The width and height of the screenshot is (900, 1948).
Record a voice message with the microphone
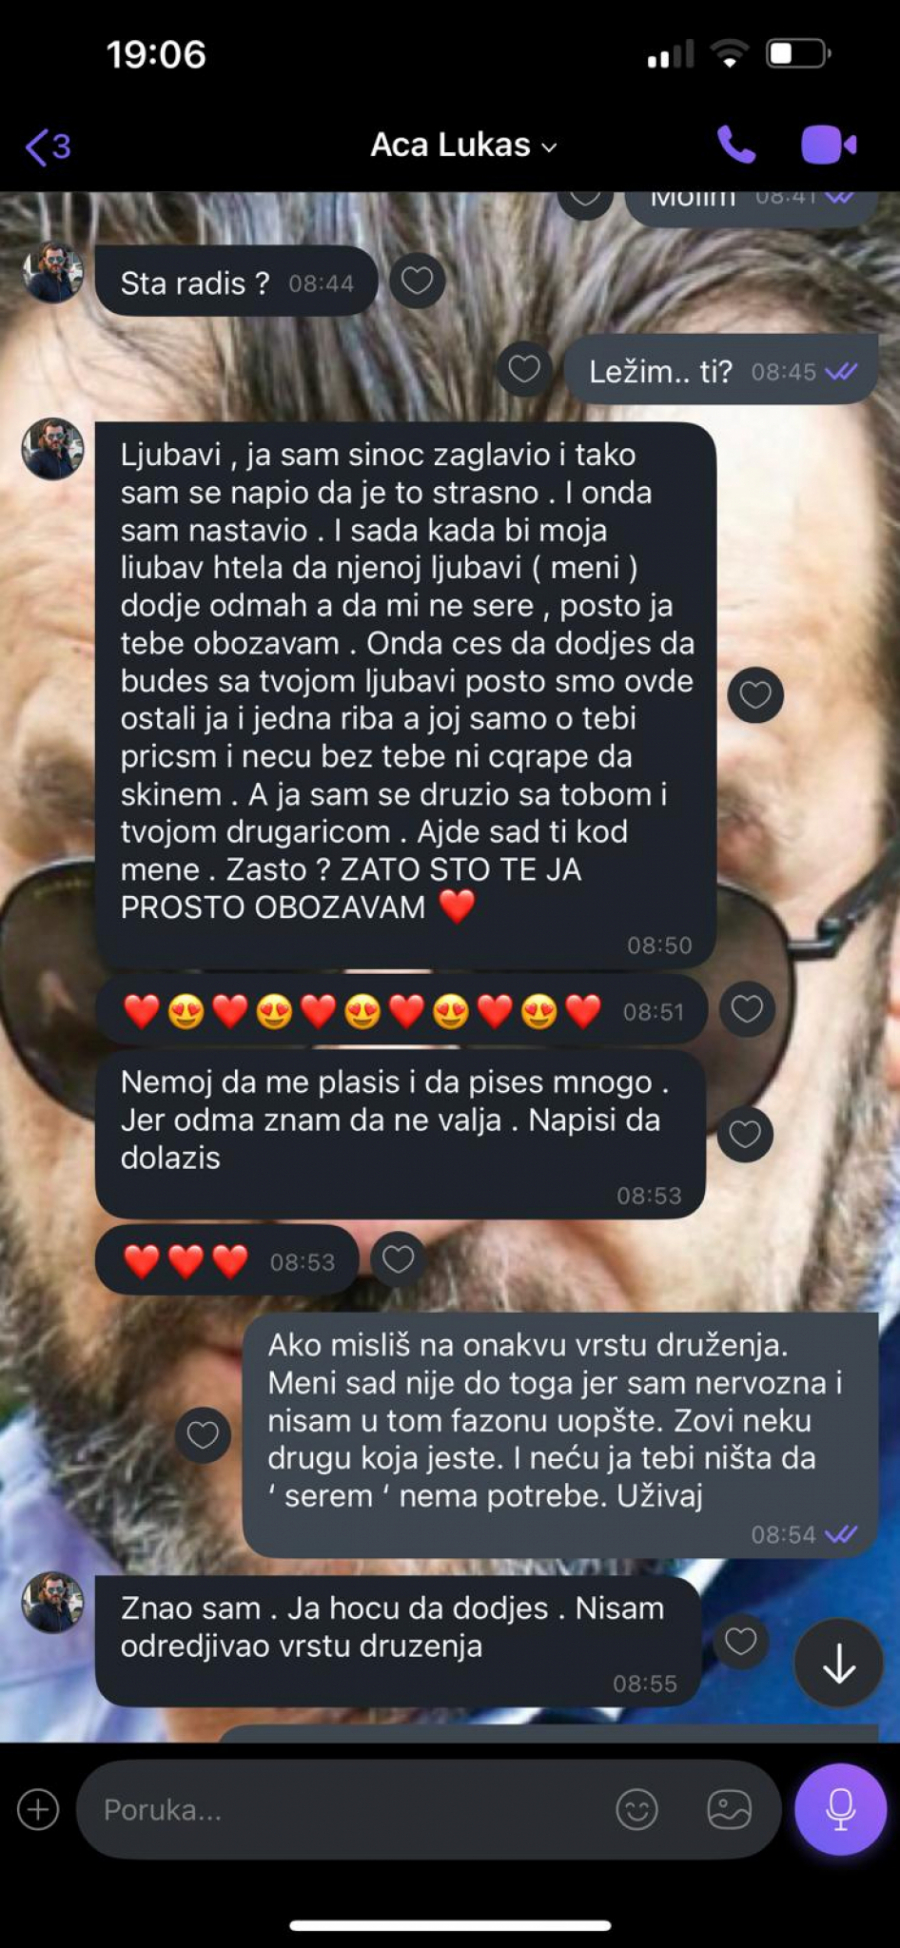[x=840, y=1809]
